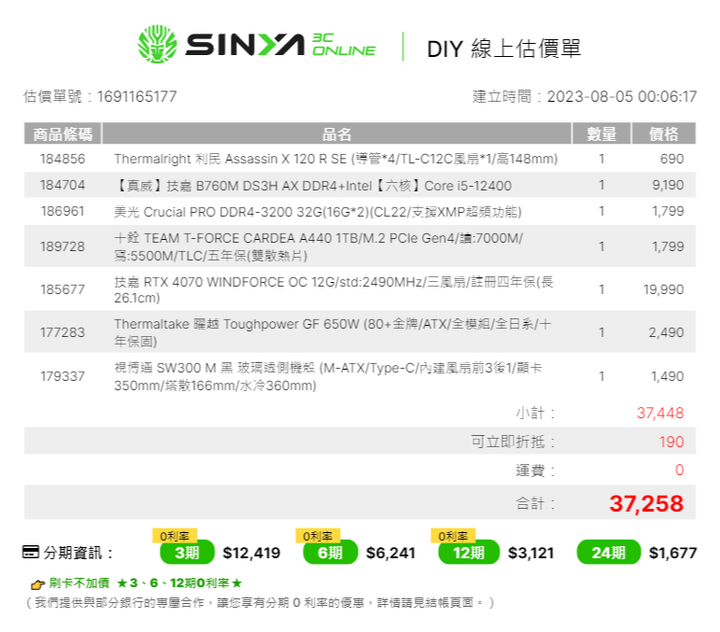Click the price 1,490
The image size is (720, 632).
pyautogui.click(x=668, y=376)
